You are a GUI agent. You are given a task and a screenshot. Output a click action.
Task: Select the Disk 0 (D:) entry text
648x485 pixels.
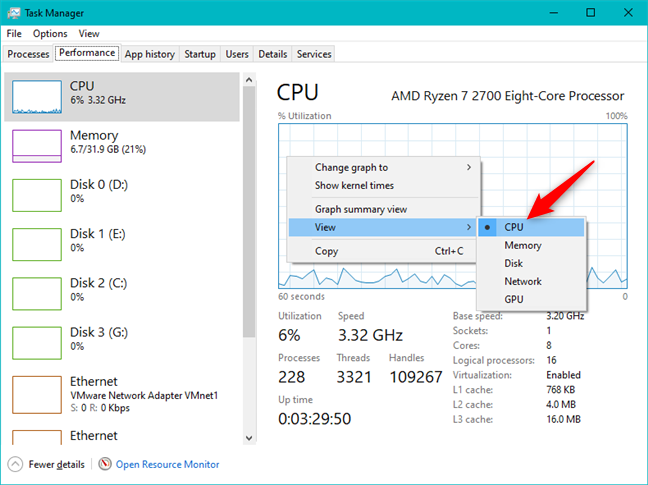coord(99,190)
